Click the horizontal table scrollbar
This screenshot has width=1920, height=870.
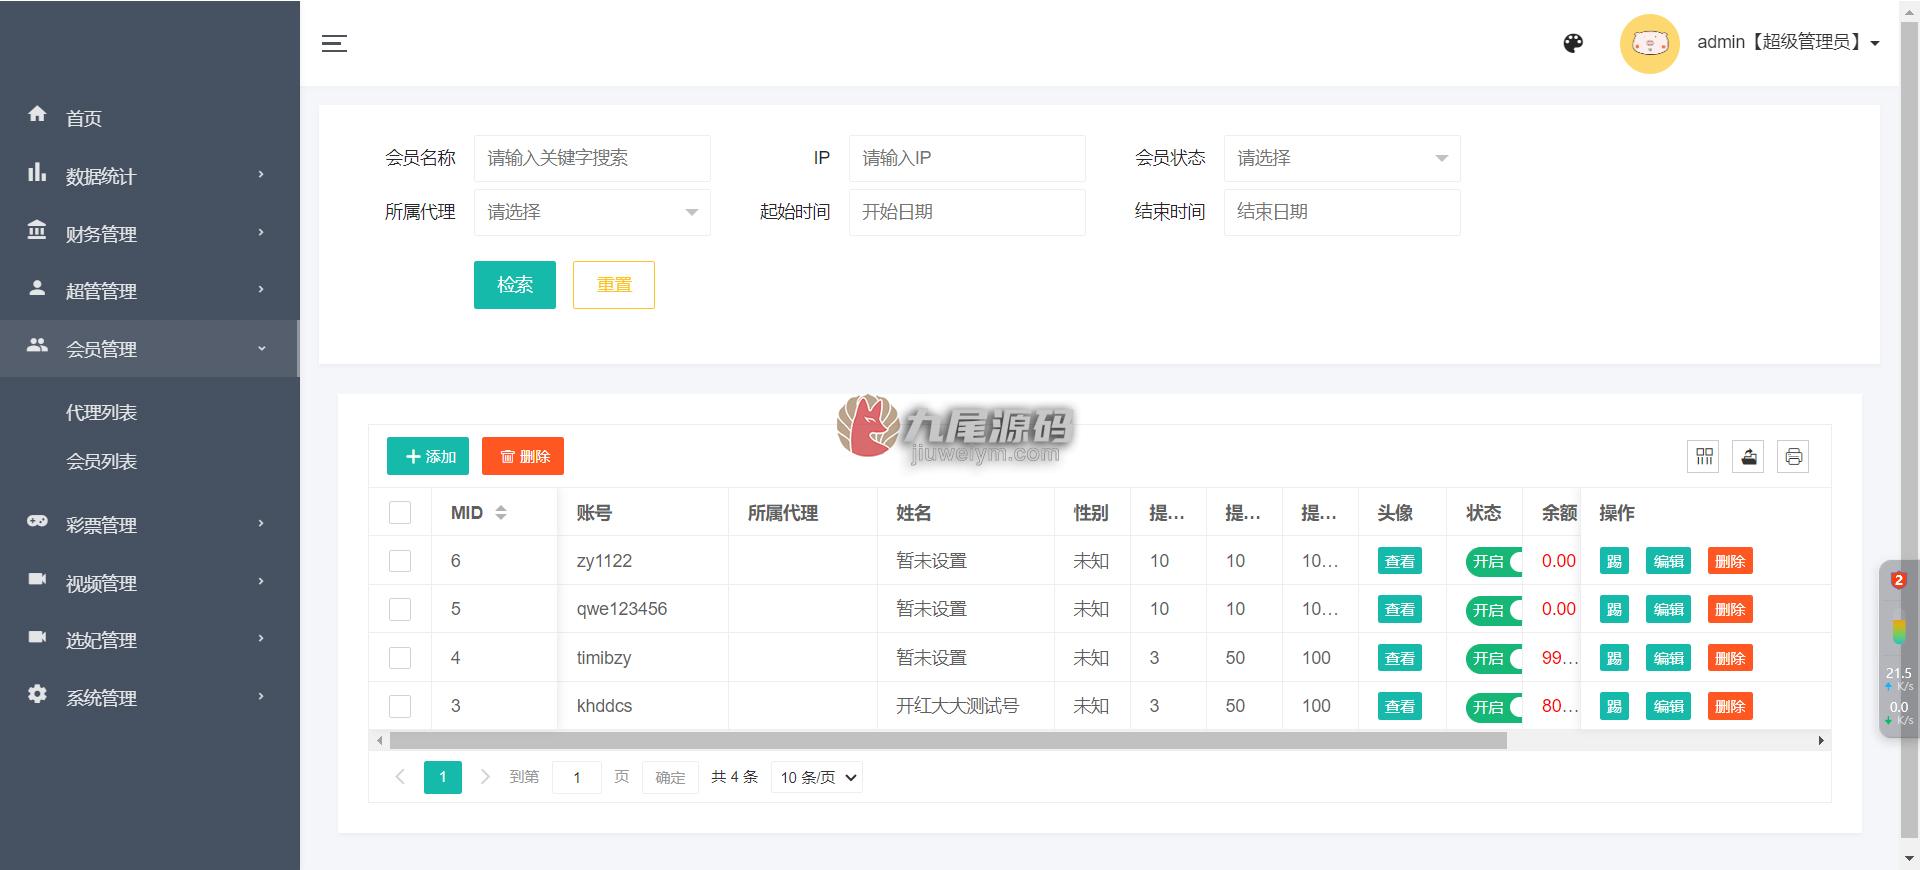click(x=948, y=741)
